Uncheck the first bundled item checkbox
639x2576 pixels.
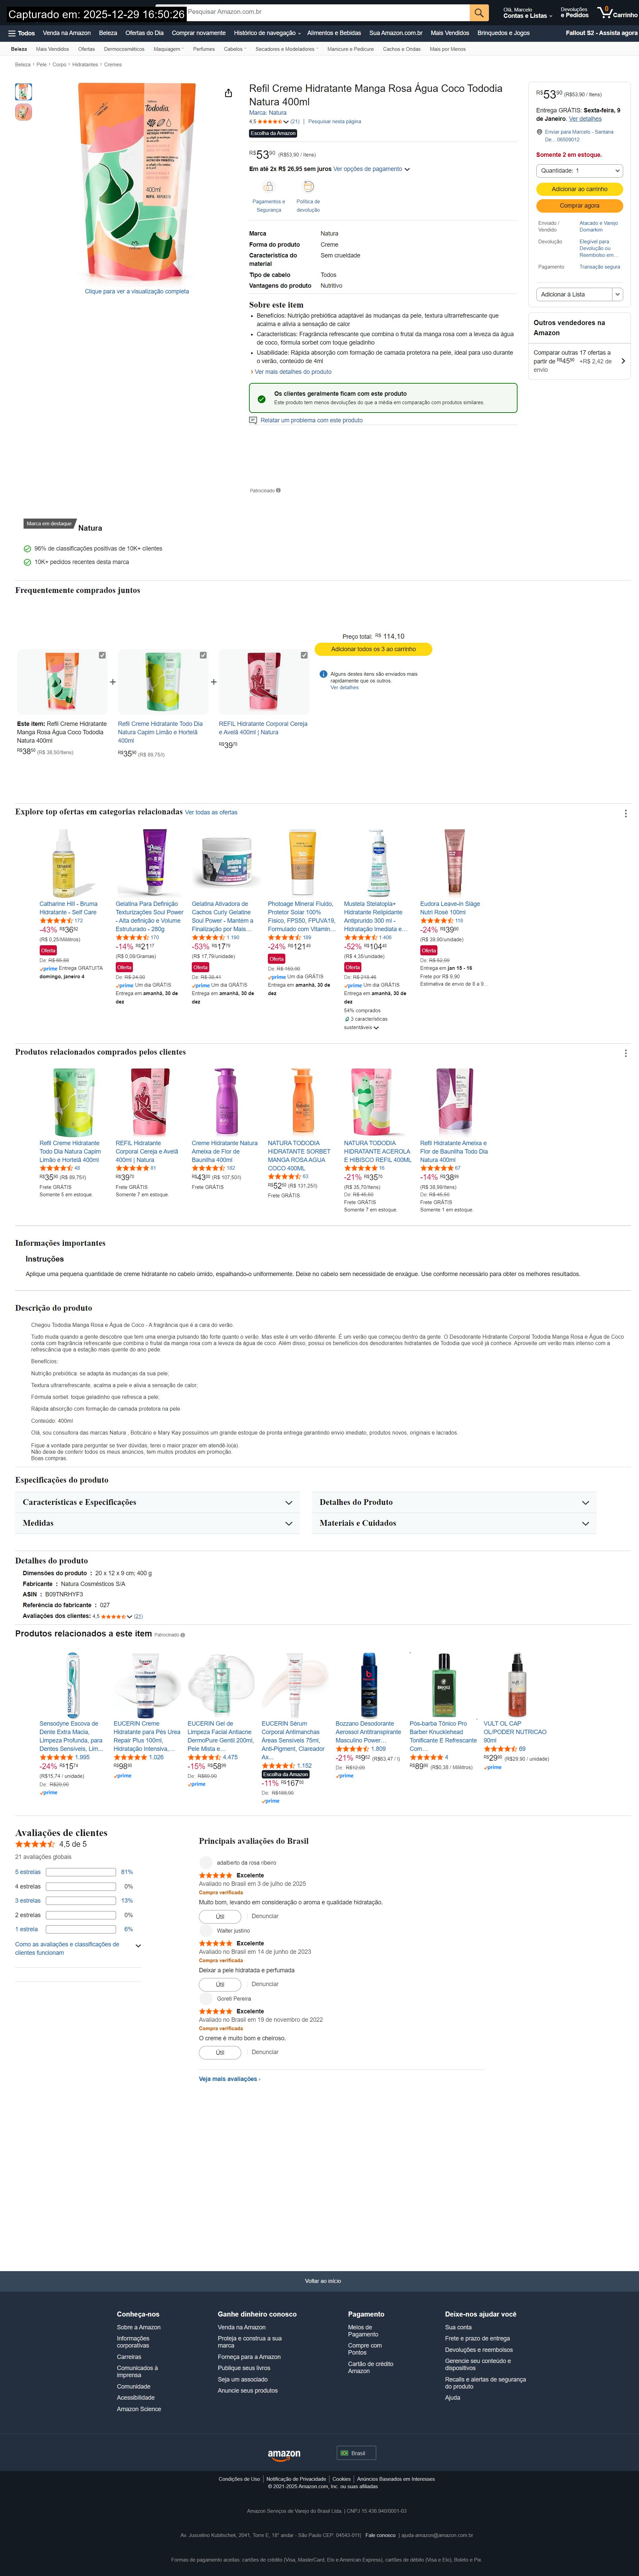click(x=102, y=655)
